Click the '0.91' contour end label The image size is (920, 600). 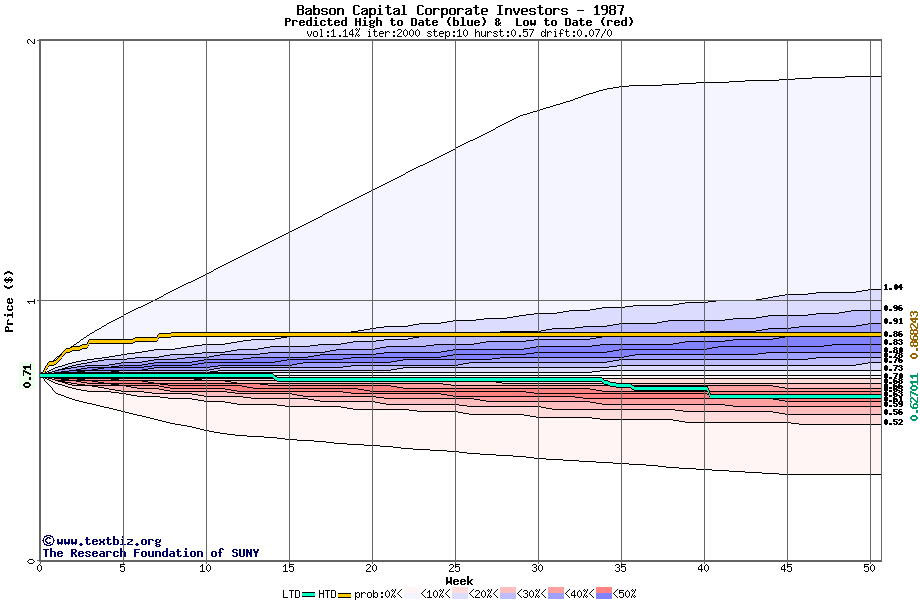(x=893, y=321)
